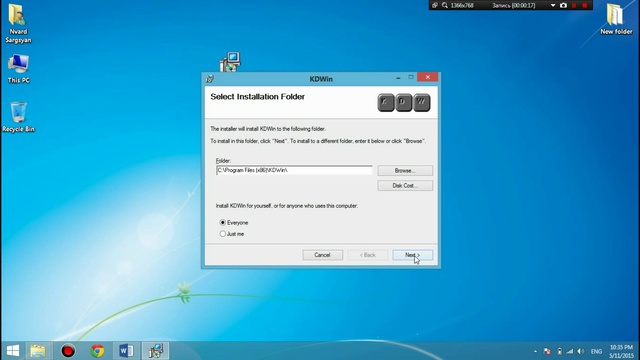Click the W key logo in the installer banner
This screenshot has height=360, width=640.
tap(421, 102)
